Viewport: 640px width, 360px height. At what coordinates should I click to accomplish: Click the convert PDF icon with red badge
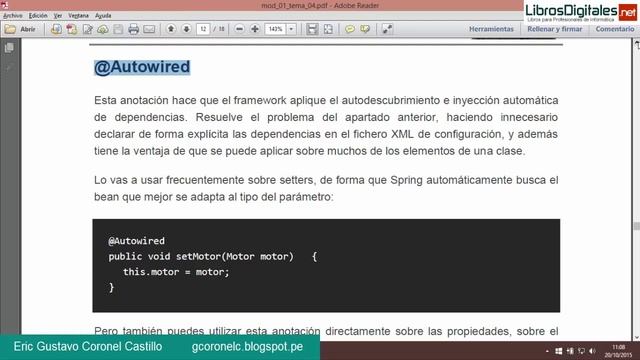coord(72,29)
